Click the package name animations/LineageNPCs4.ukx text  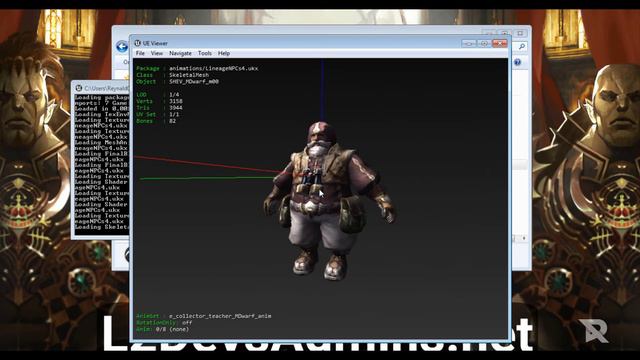(x=213, y=69)
